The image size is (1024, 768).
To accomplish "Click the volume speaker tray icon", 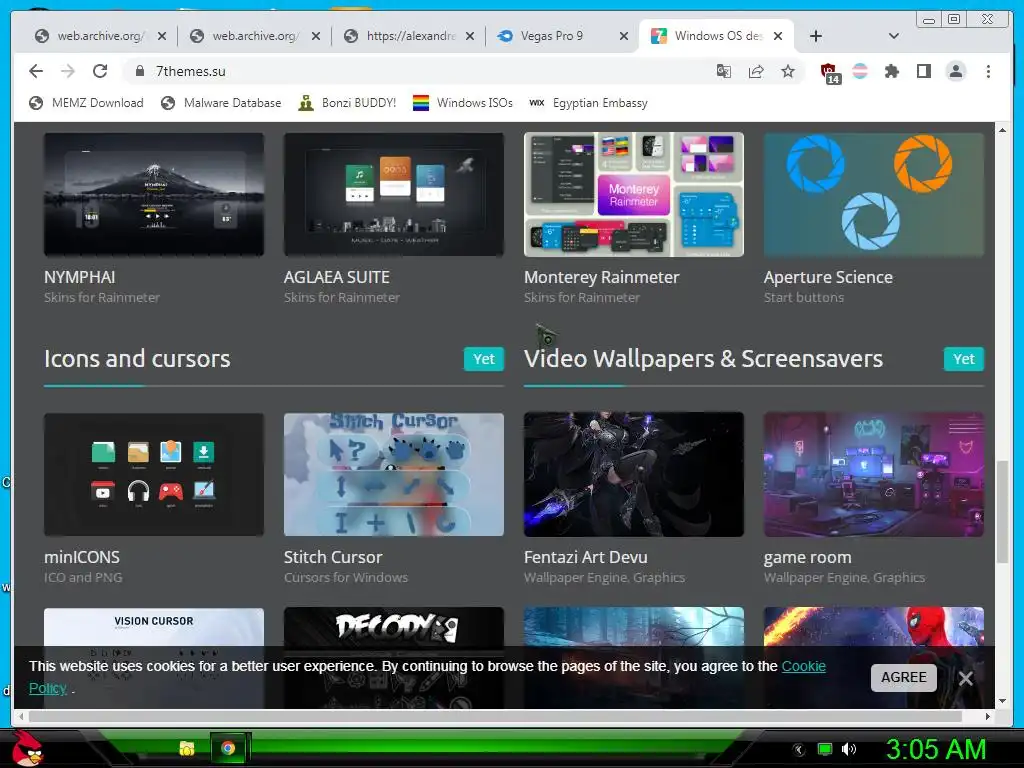I will [849, 749].
